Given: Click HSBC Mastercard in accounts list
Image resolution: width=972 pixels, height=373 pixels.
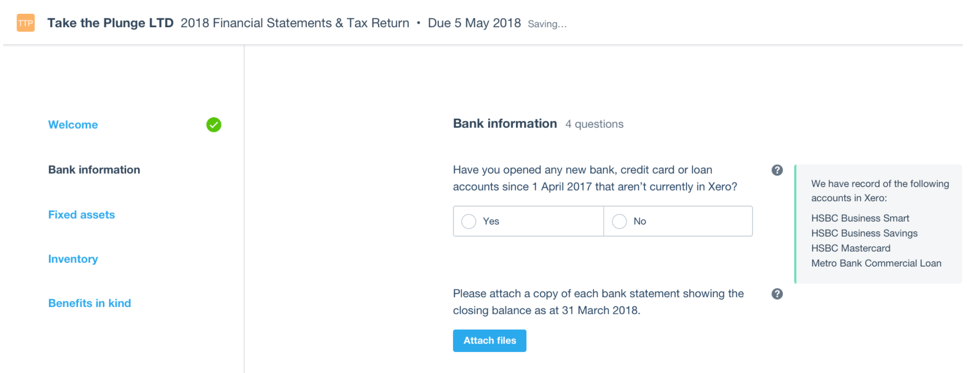Looking at the screenshot, I should coord(850,248).
